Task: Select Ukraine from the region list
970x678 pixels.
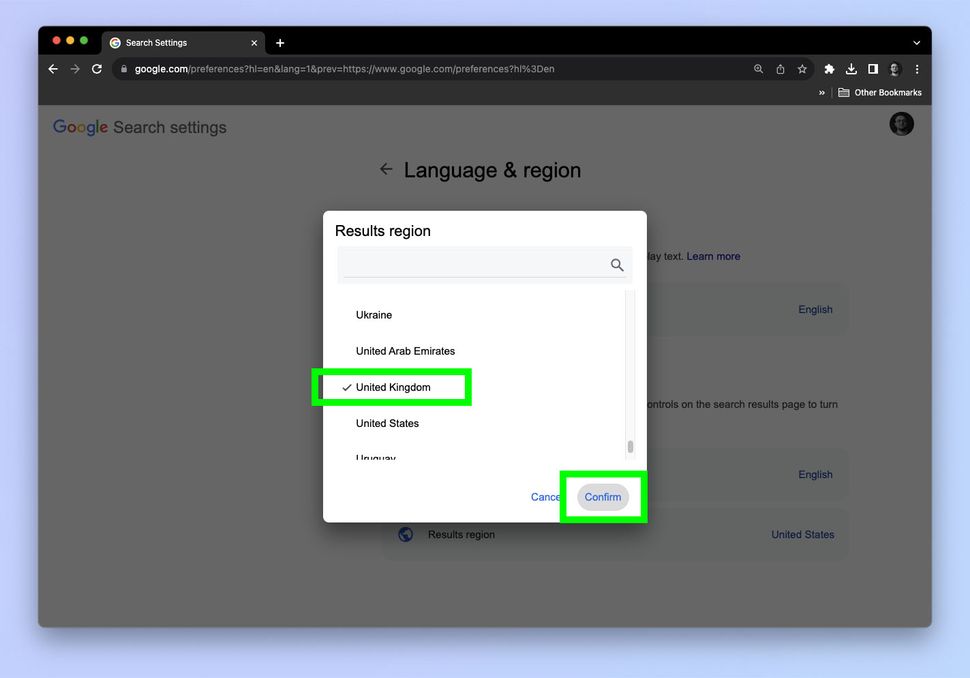Action: [374, 314]
